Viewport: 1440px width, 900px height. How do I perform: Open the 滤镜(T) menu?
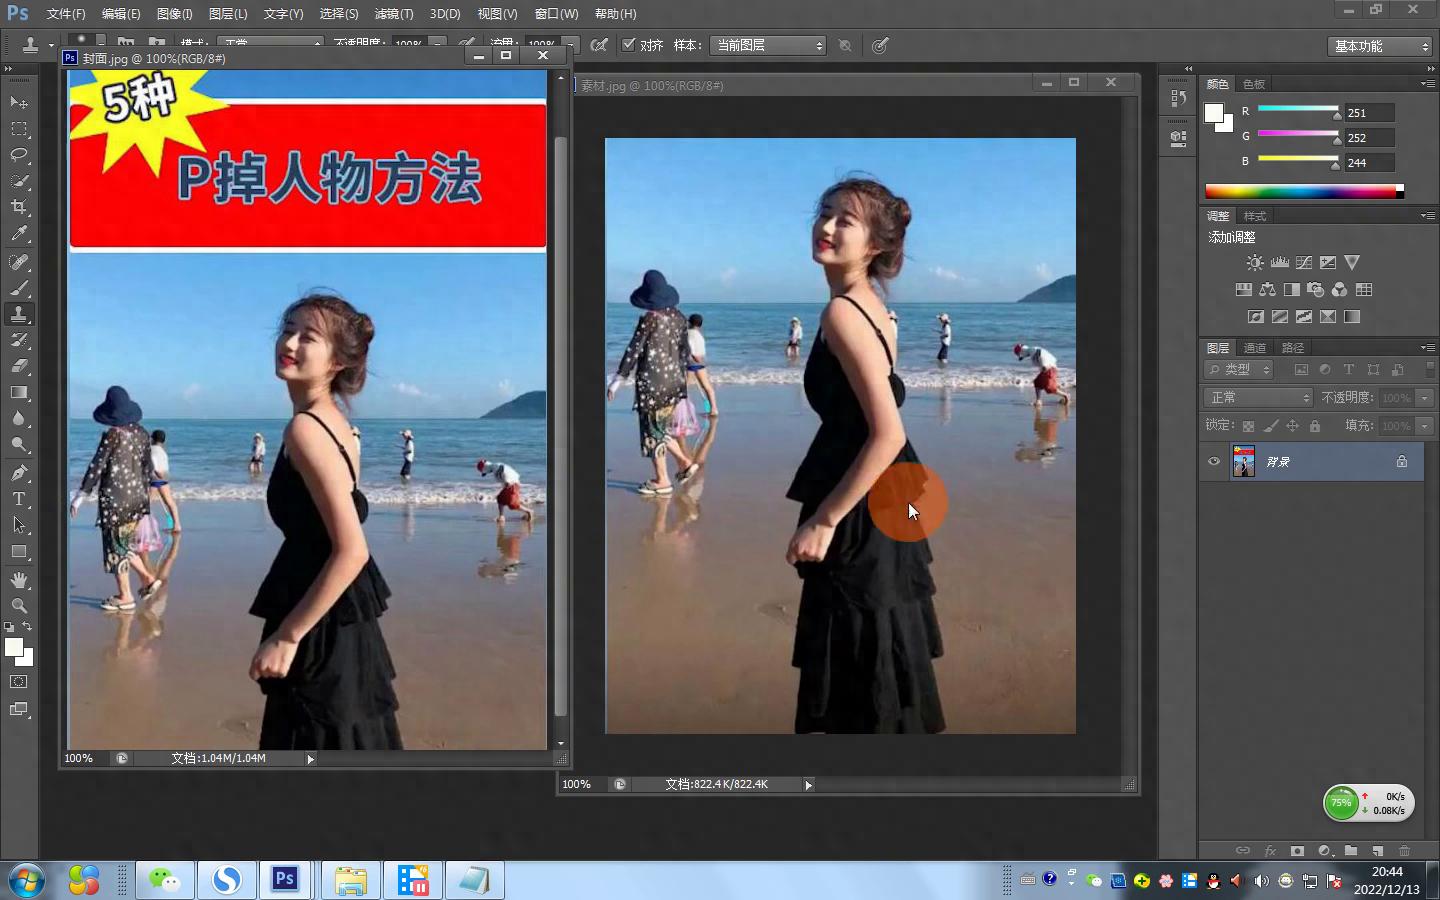tap(393, 14)
